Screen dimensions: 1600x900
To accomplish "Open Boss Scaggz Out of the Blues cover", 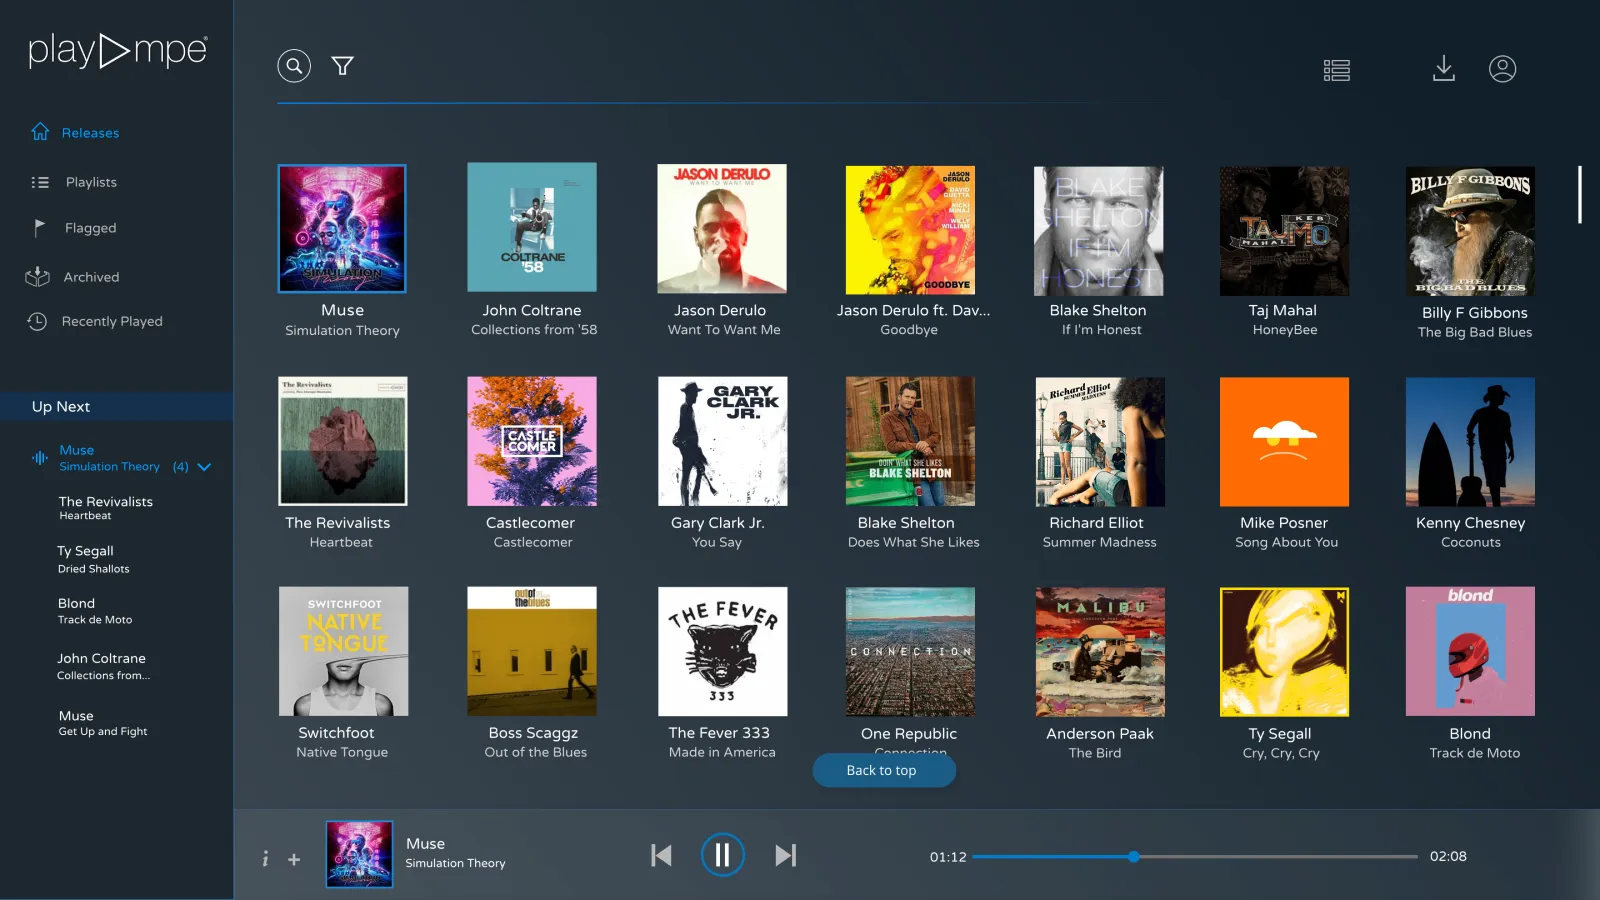I will tap(532, 651).
